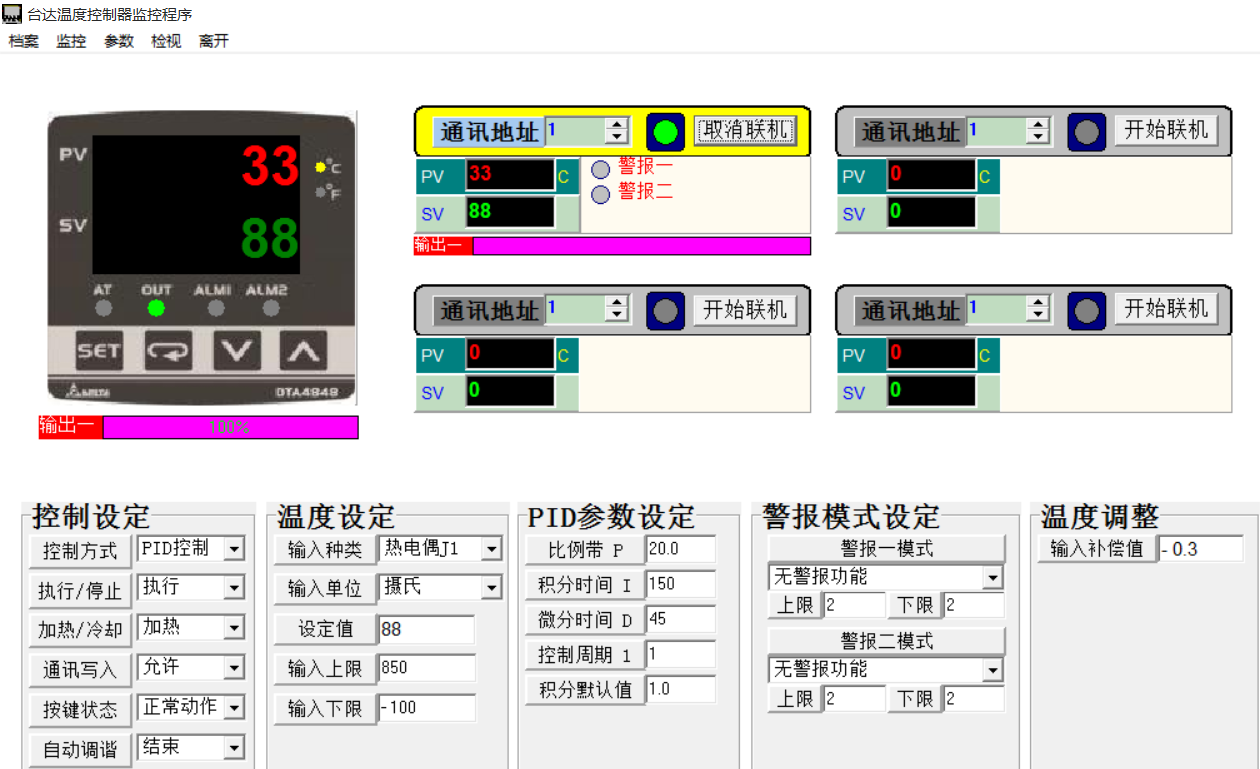Click the AT indicator LED on the controller
Image resolution: width=1260 pixels, height=769 pixels.
103,308
